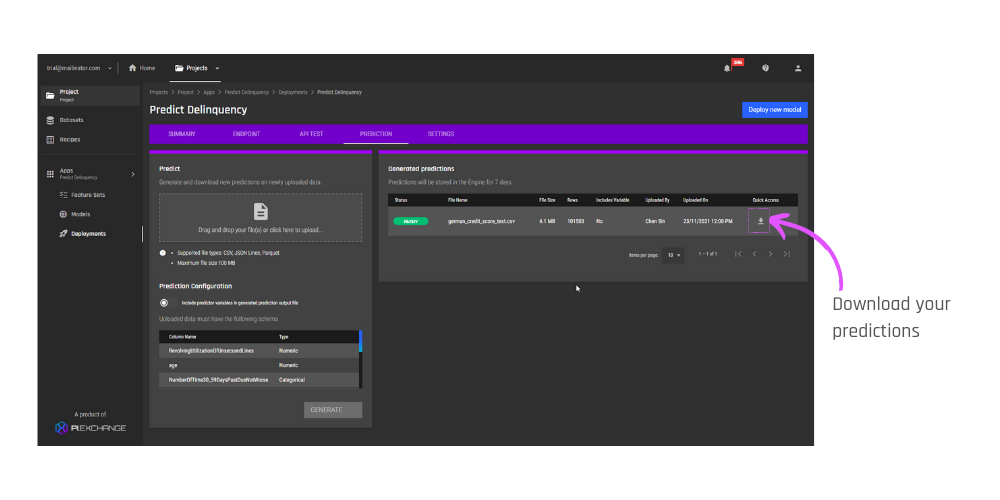Click the PI.EXCHANGE logo
This screenshot has height=500, width=1000.
pos(91,427)
